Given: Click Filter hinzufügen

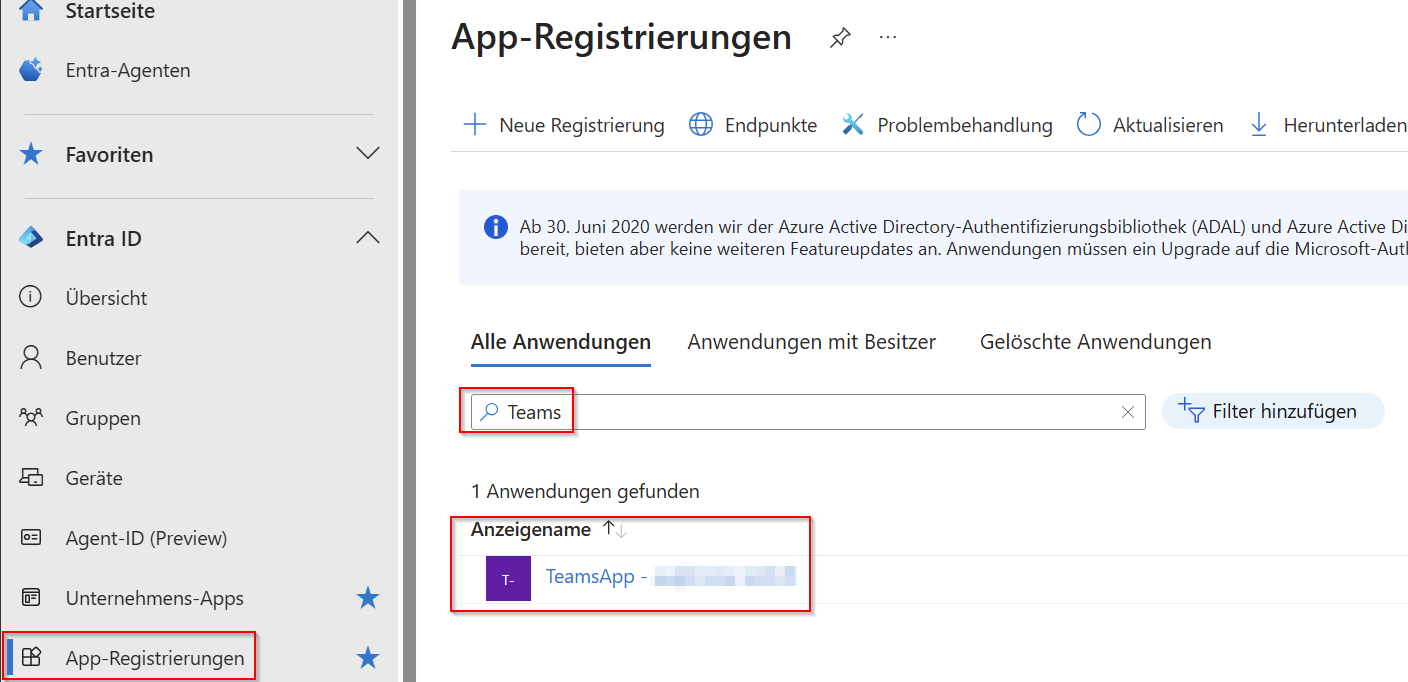Looking at the screenshot, I should pos(1272,411).
